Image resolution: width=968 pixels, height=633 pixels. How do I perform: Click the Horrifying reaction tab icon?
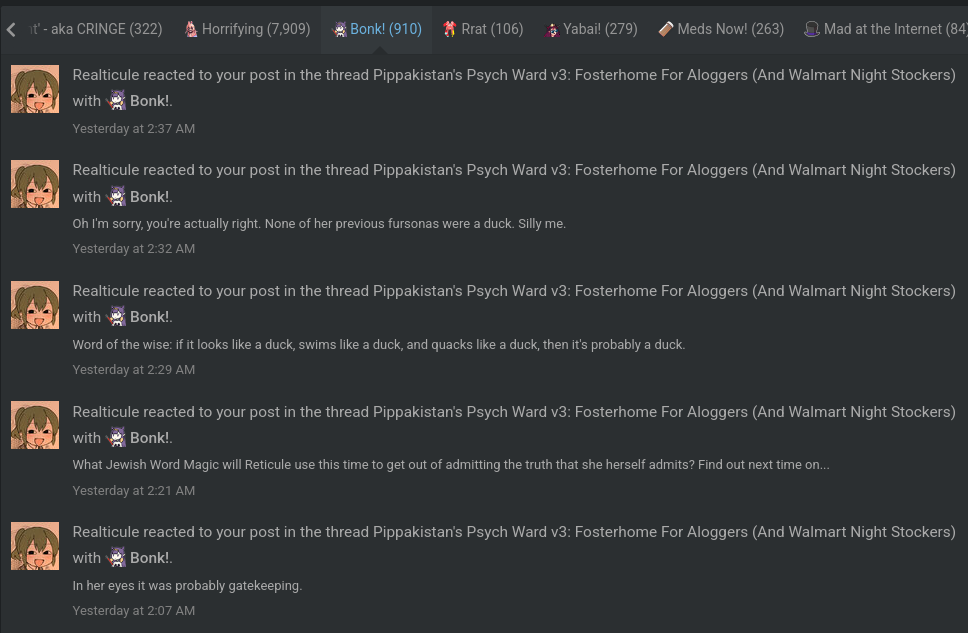[191, 29]
